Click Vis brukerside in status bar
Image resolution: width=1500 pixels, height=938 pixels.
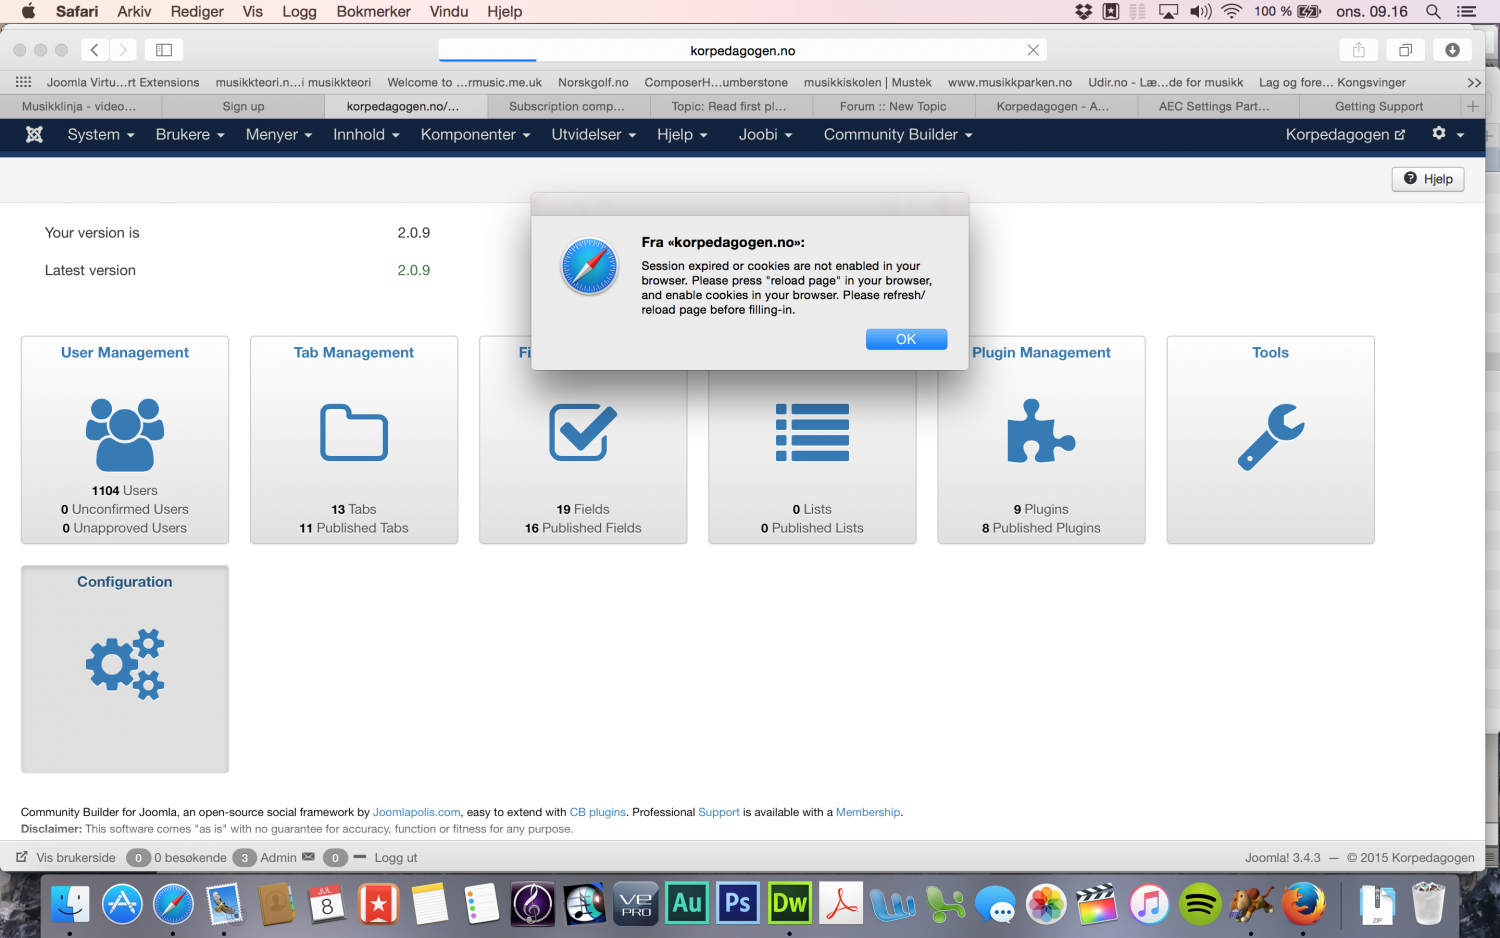66,857
